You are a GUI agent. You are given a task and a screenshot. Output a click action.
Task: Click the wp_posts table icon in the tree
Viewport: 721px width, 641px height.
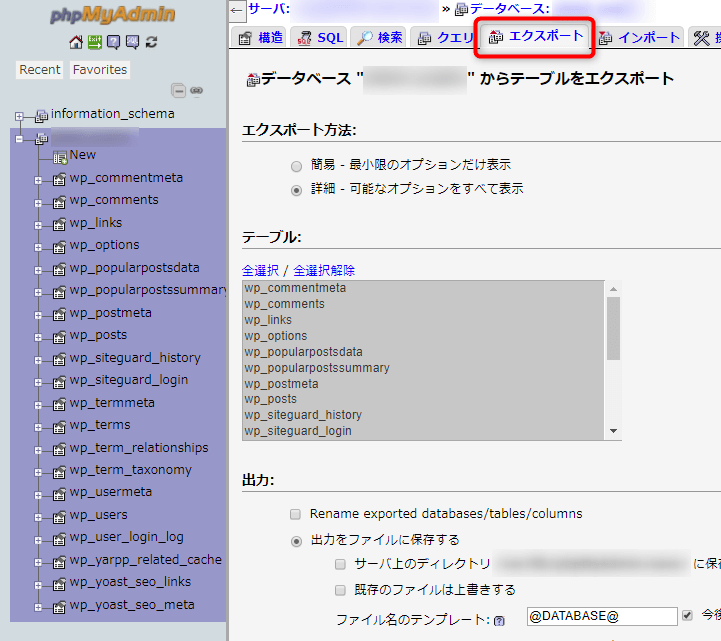(x=59, y=338)
